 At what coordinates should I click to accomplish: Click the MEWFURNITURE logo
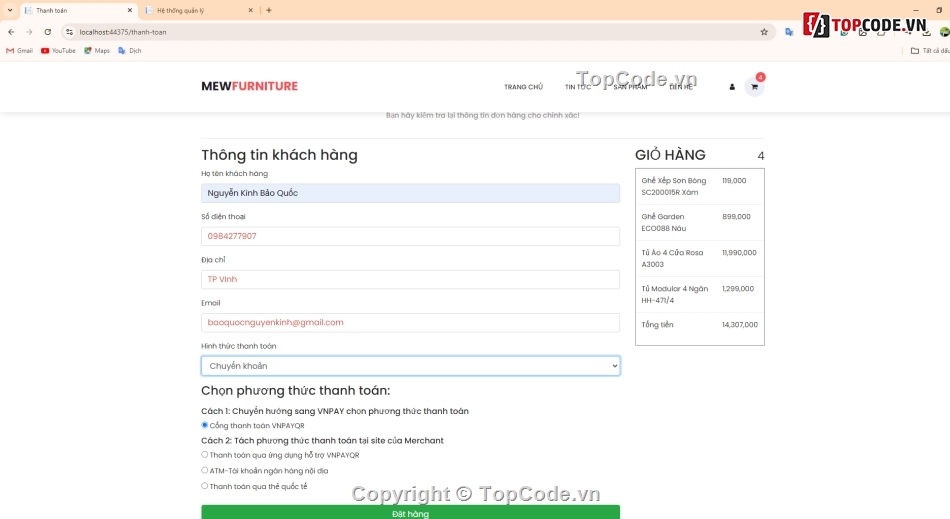click(x=250, y=86)
